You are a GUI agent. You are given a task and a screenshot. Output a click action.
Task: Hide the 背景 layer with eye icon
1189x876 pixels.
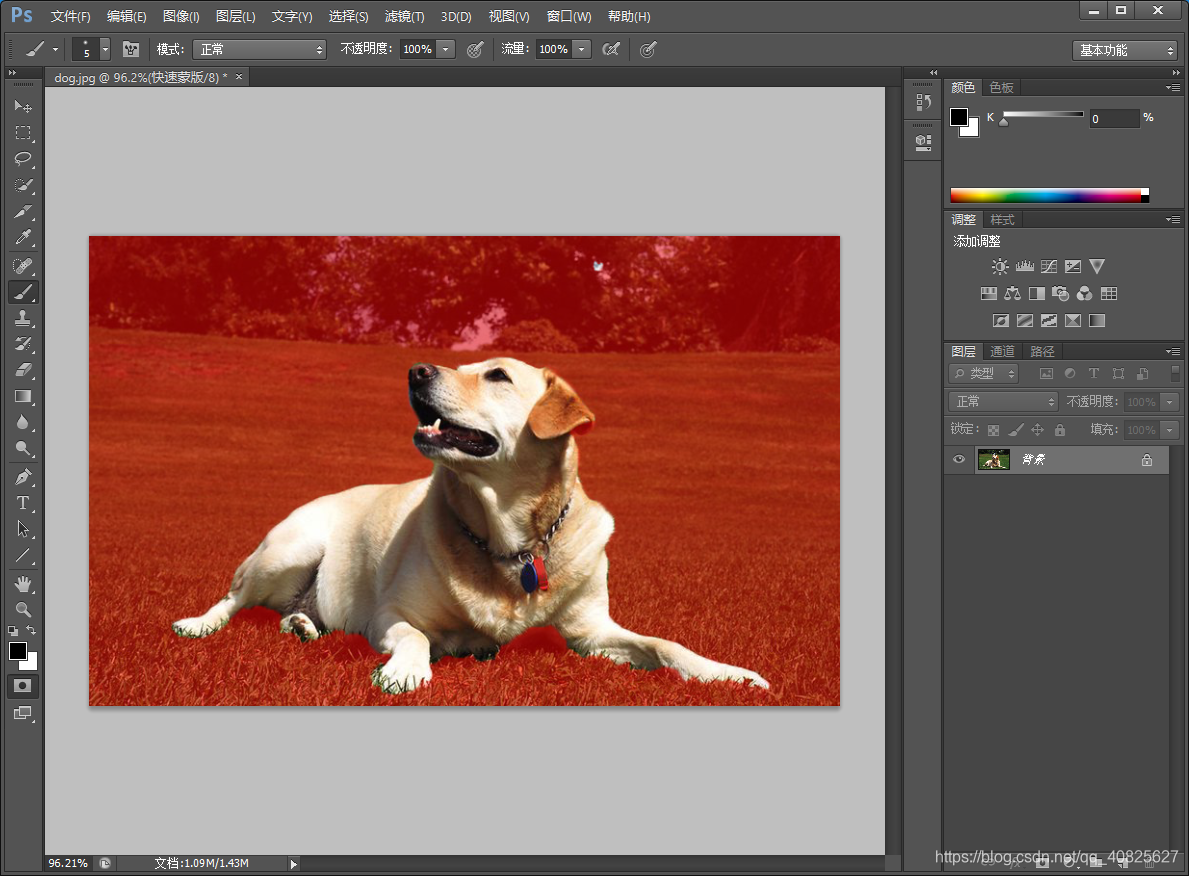click(958, 460)
